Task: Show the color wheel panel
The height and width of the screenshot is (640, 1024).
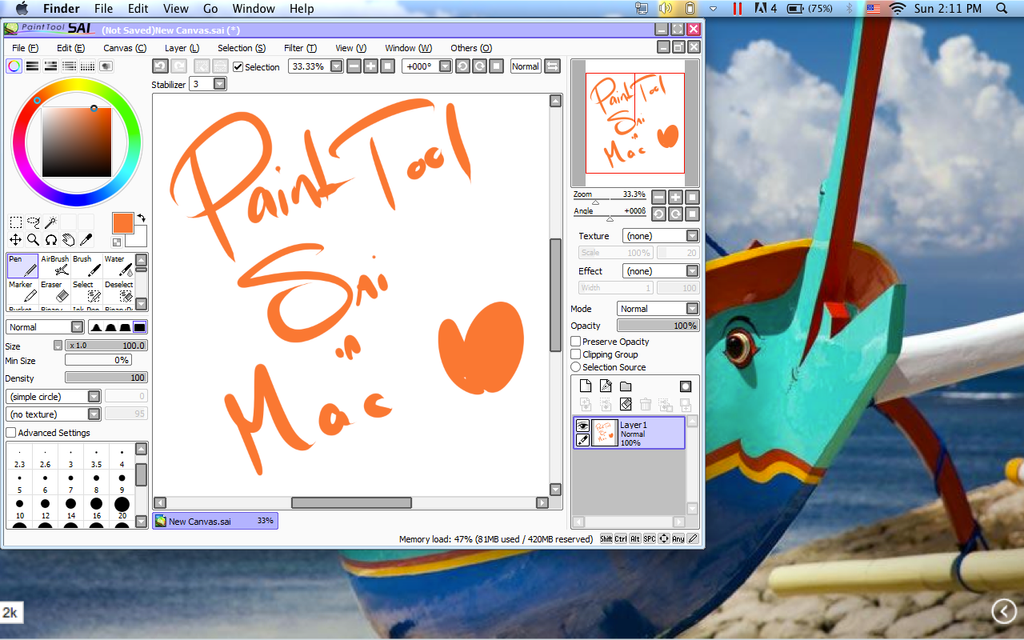Action: [x=14, y=66]
